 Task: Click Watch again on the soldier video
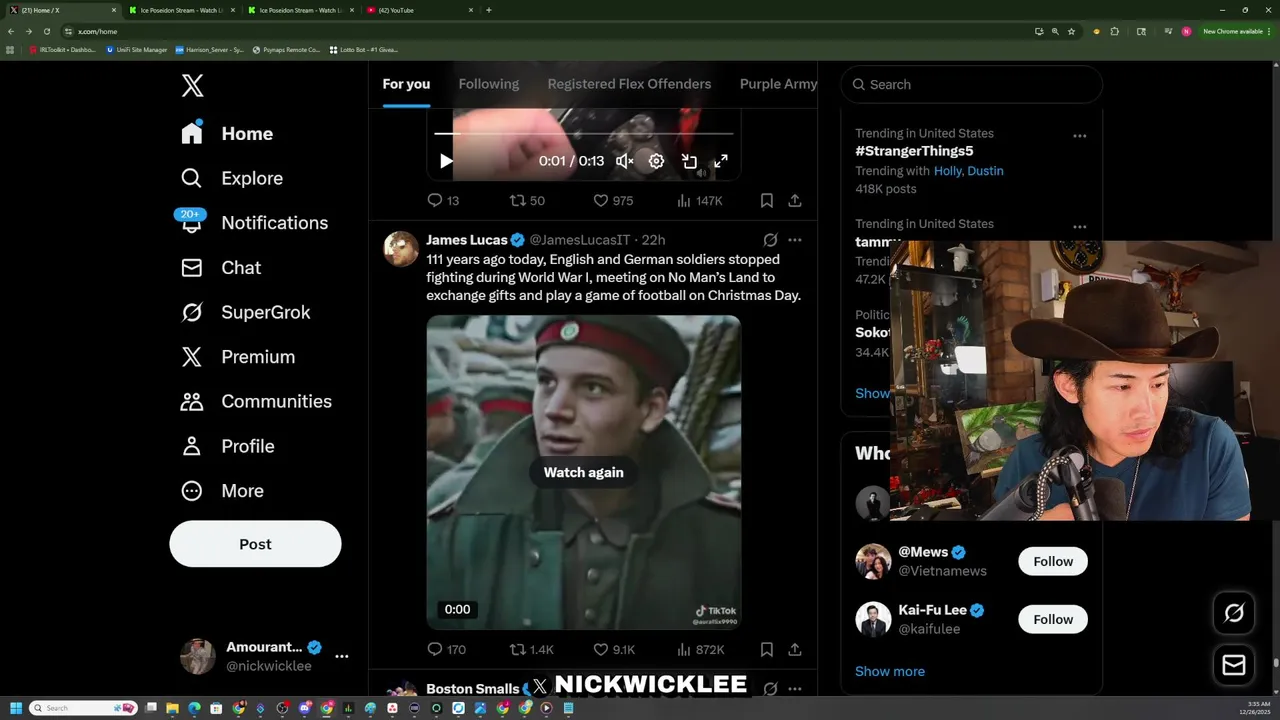(x=584, y=472)
